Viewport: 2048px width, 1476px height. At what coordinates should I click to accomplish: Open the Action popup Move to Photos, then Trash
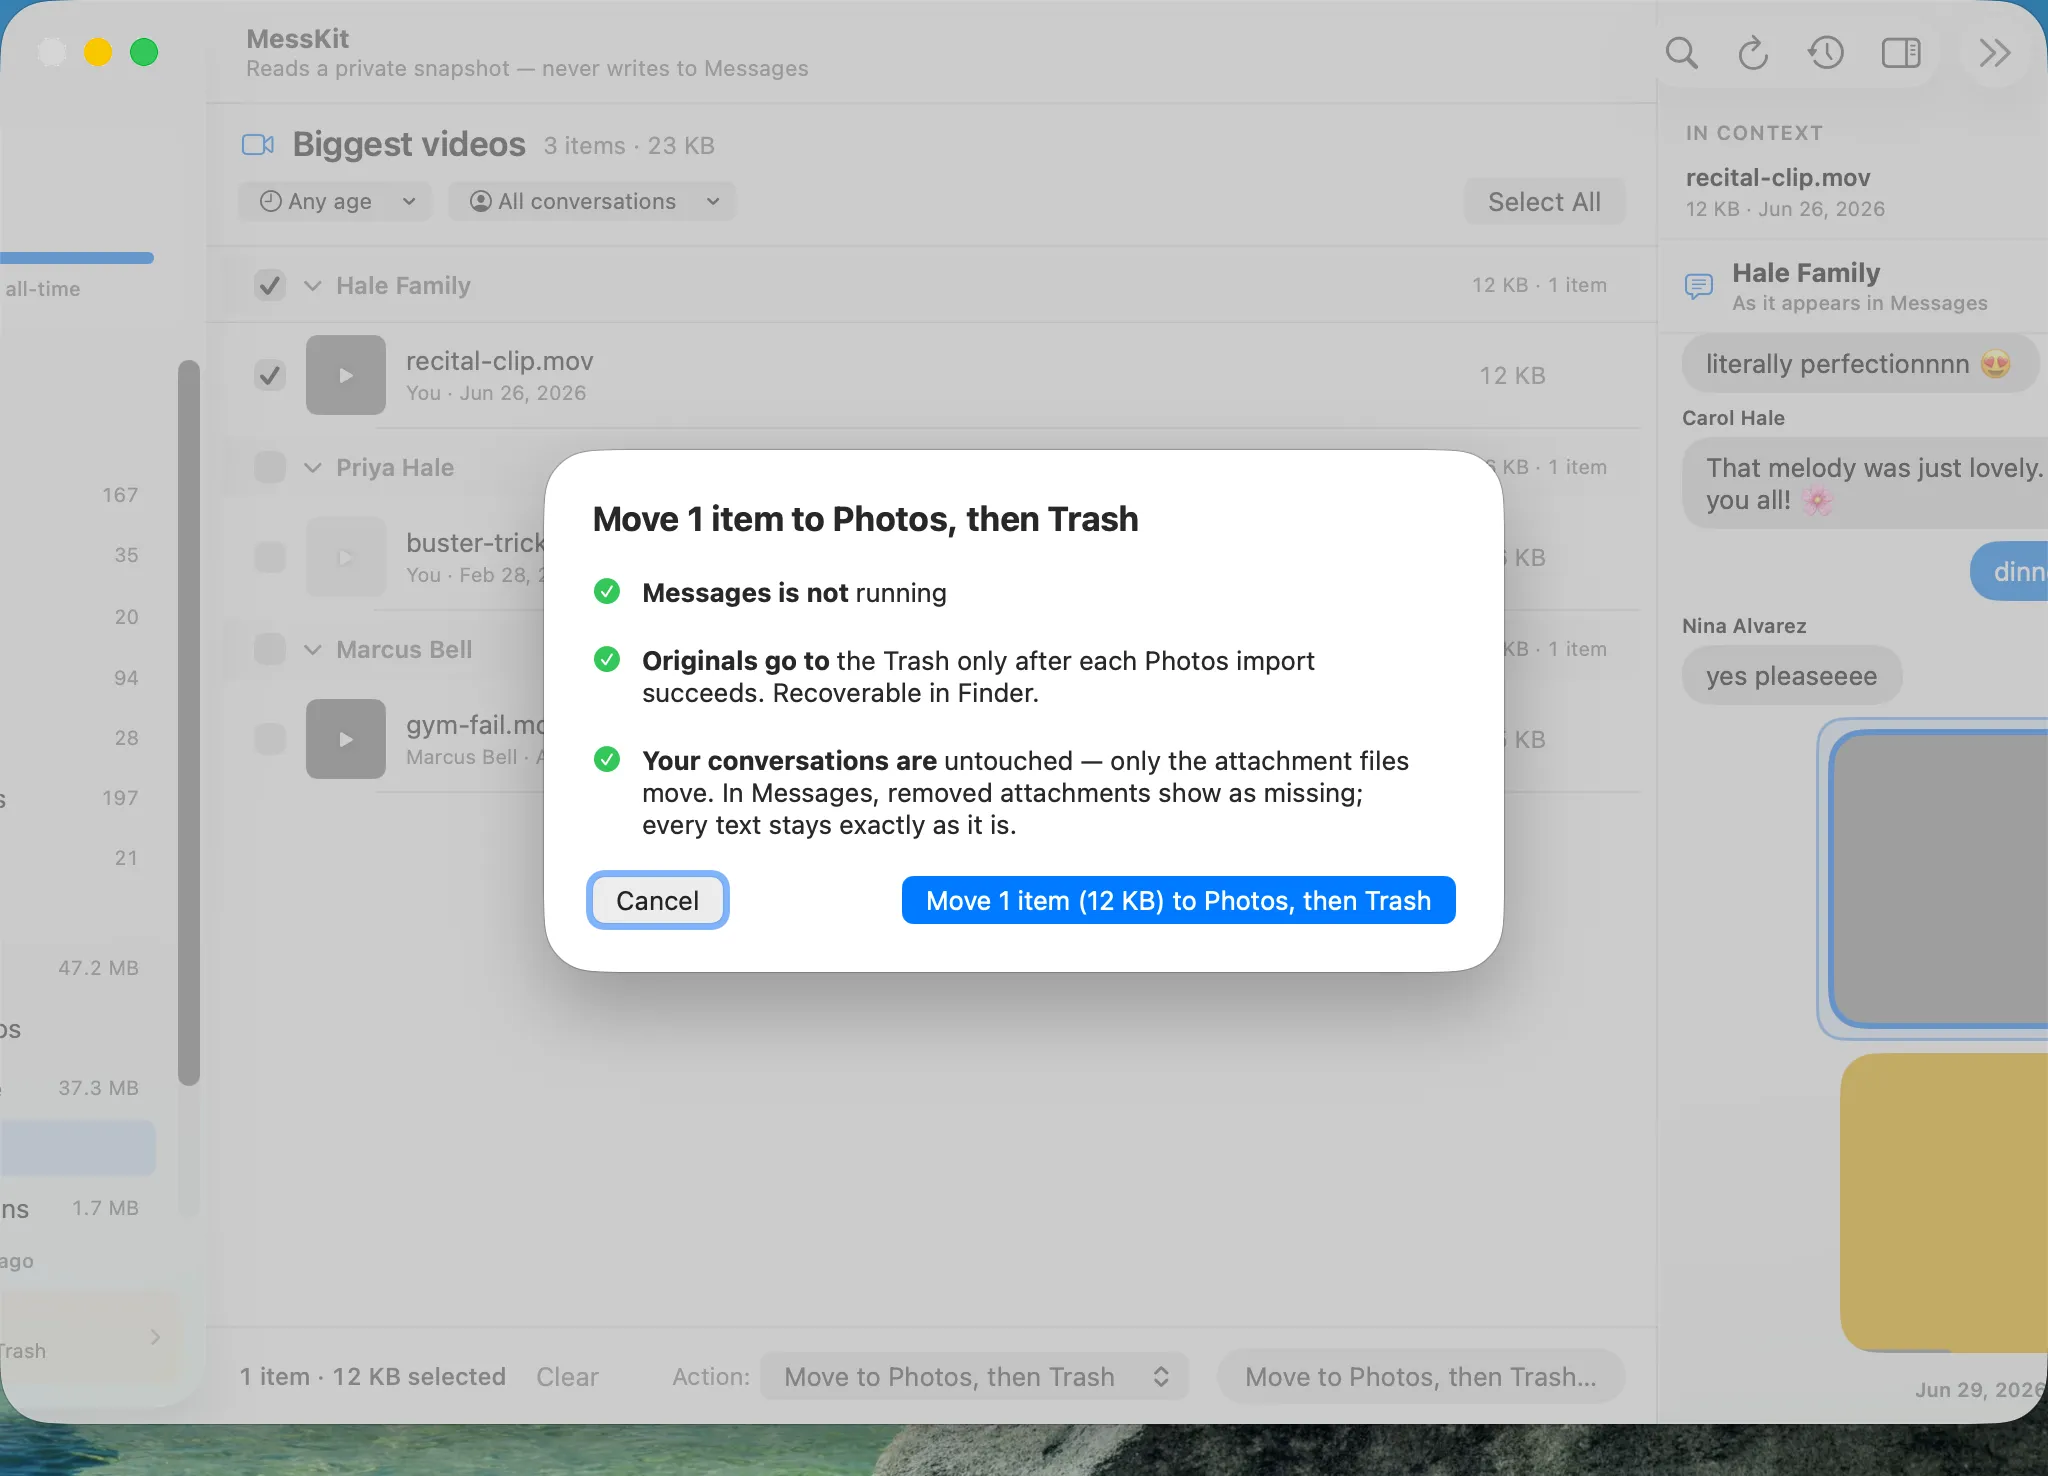pyautogui.click(x=975, y=1377)
